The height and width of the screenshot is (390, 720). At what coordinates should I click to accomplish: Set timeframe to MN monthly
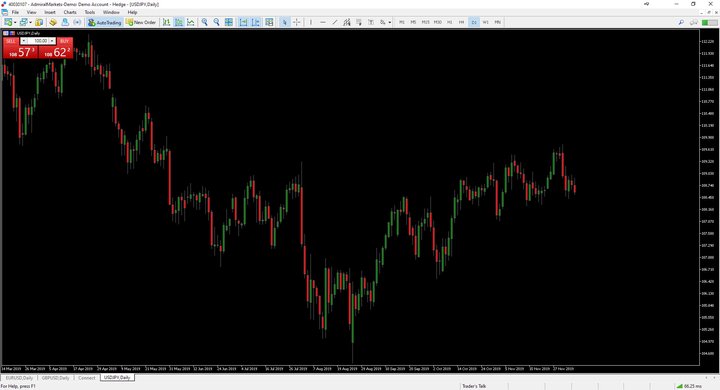coord(497,22)
